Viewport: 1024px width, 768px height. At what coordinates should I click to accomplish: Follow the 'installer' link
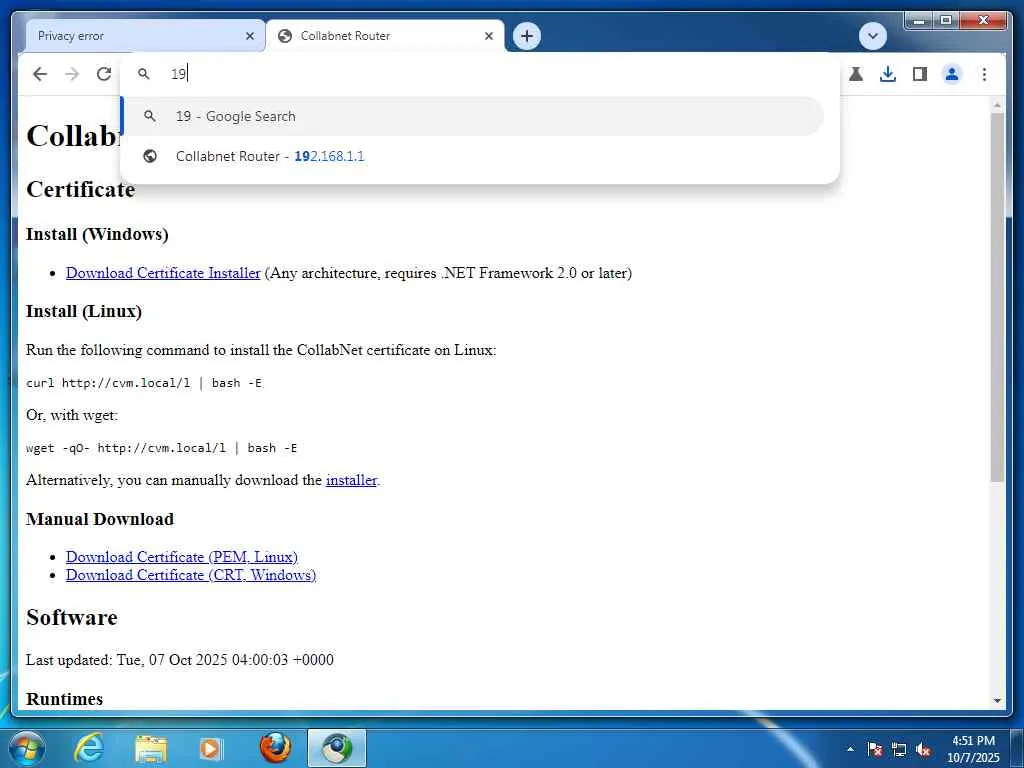pos(351,480)
